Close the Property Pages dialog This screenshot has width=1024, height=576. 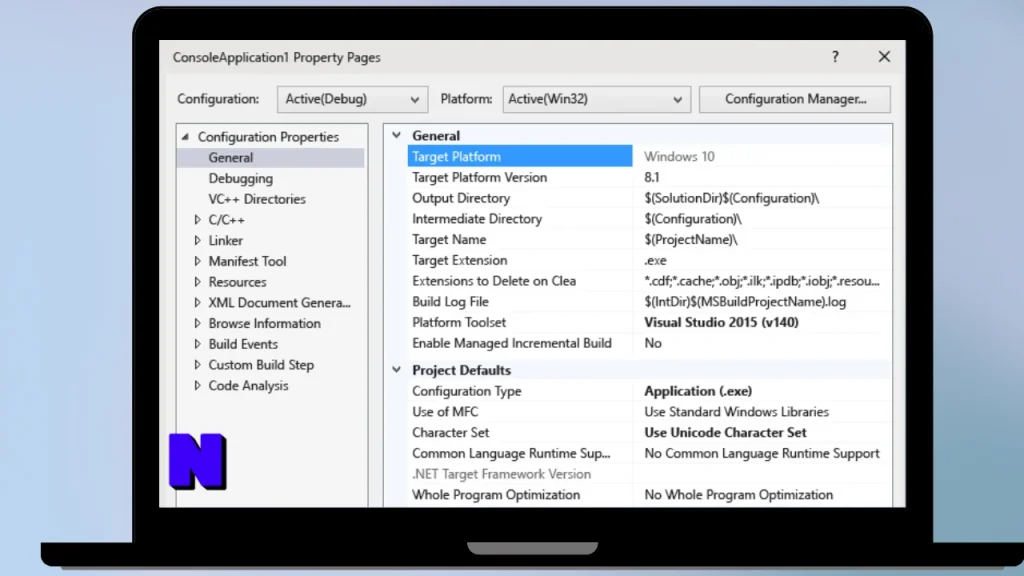click(x=884, y=57)
